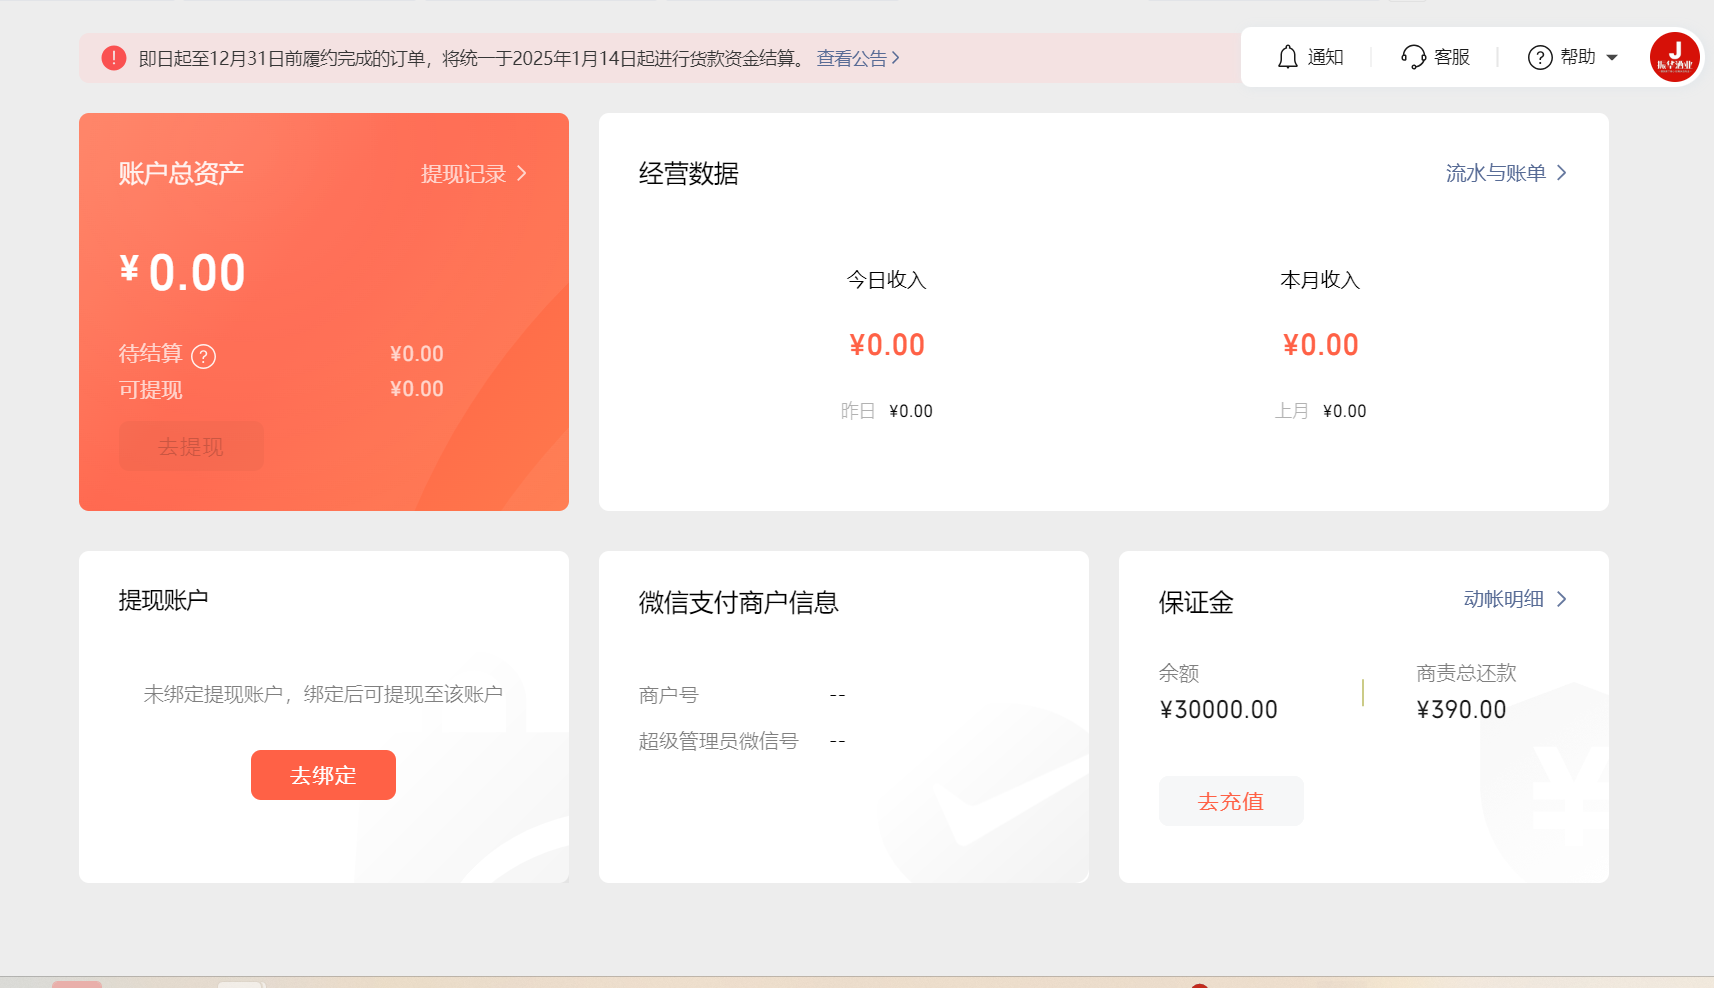Open 客服 customer service

1452,57
